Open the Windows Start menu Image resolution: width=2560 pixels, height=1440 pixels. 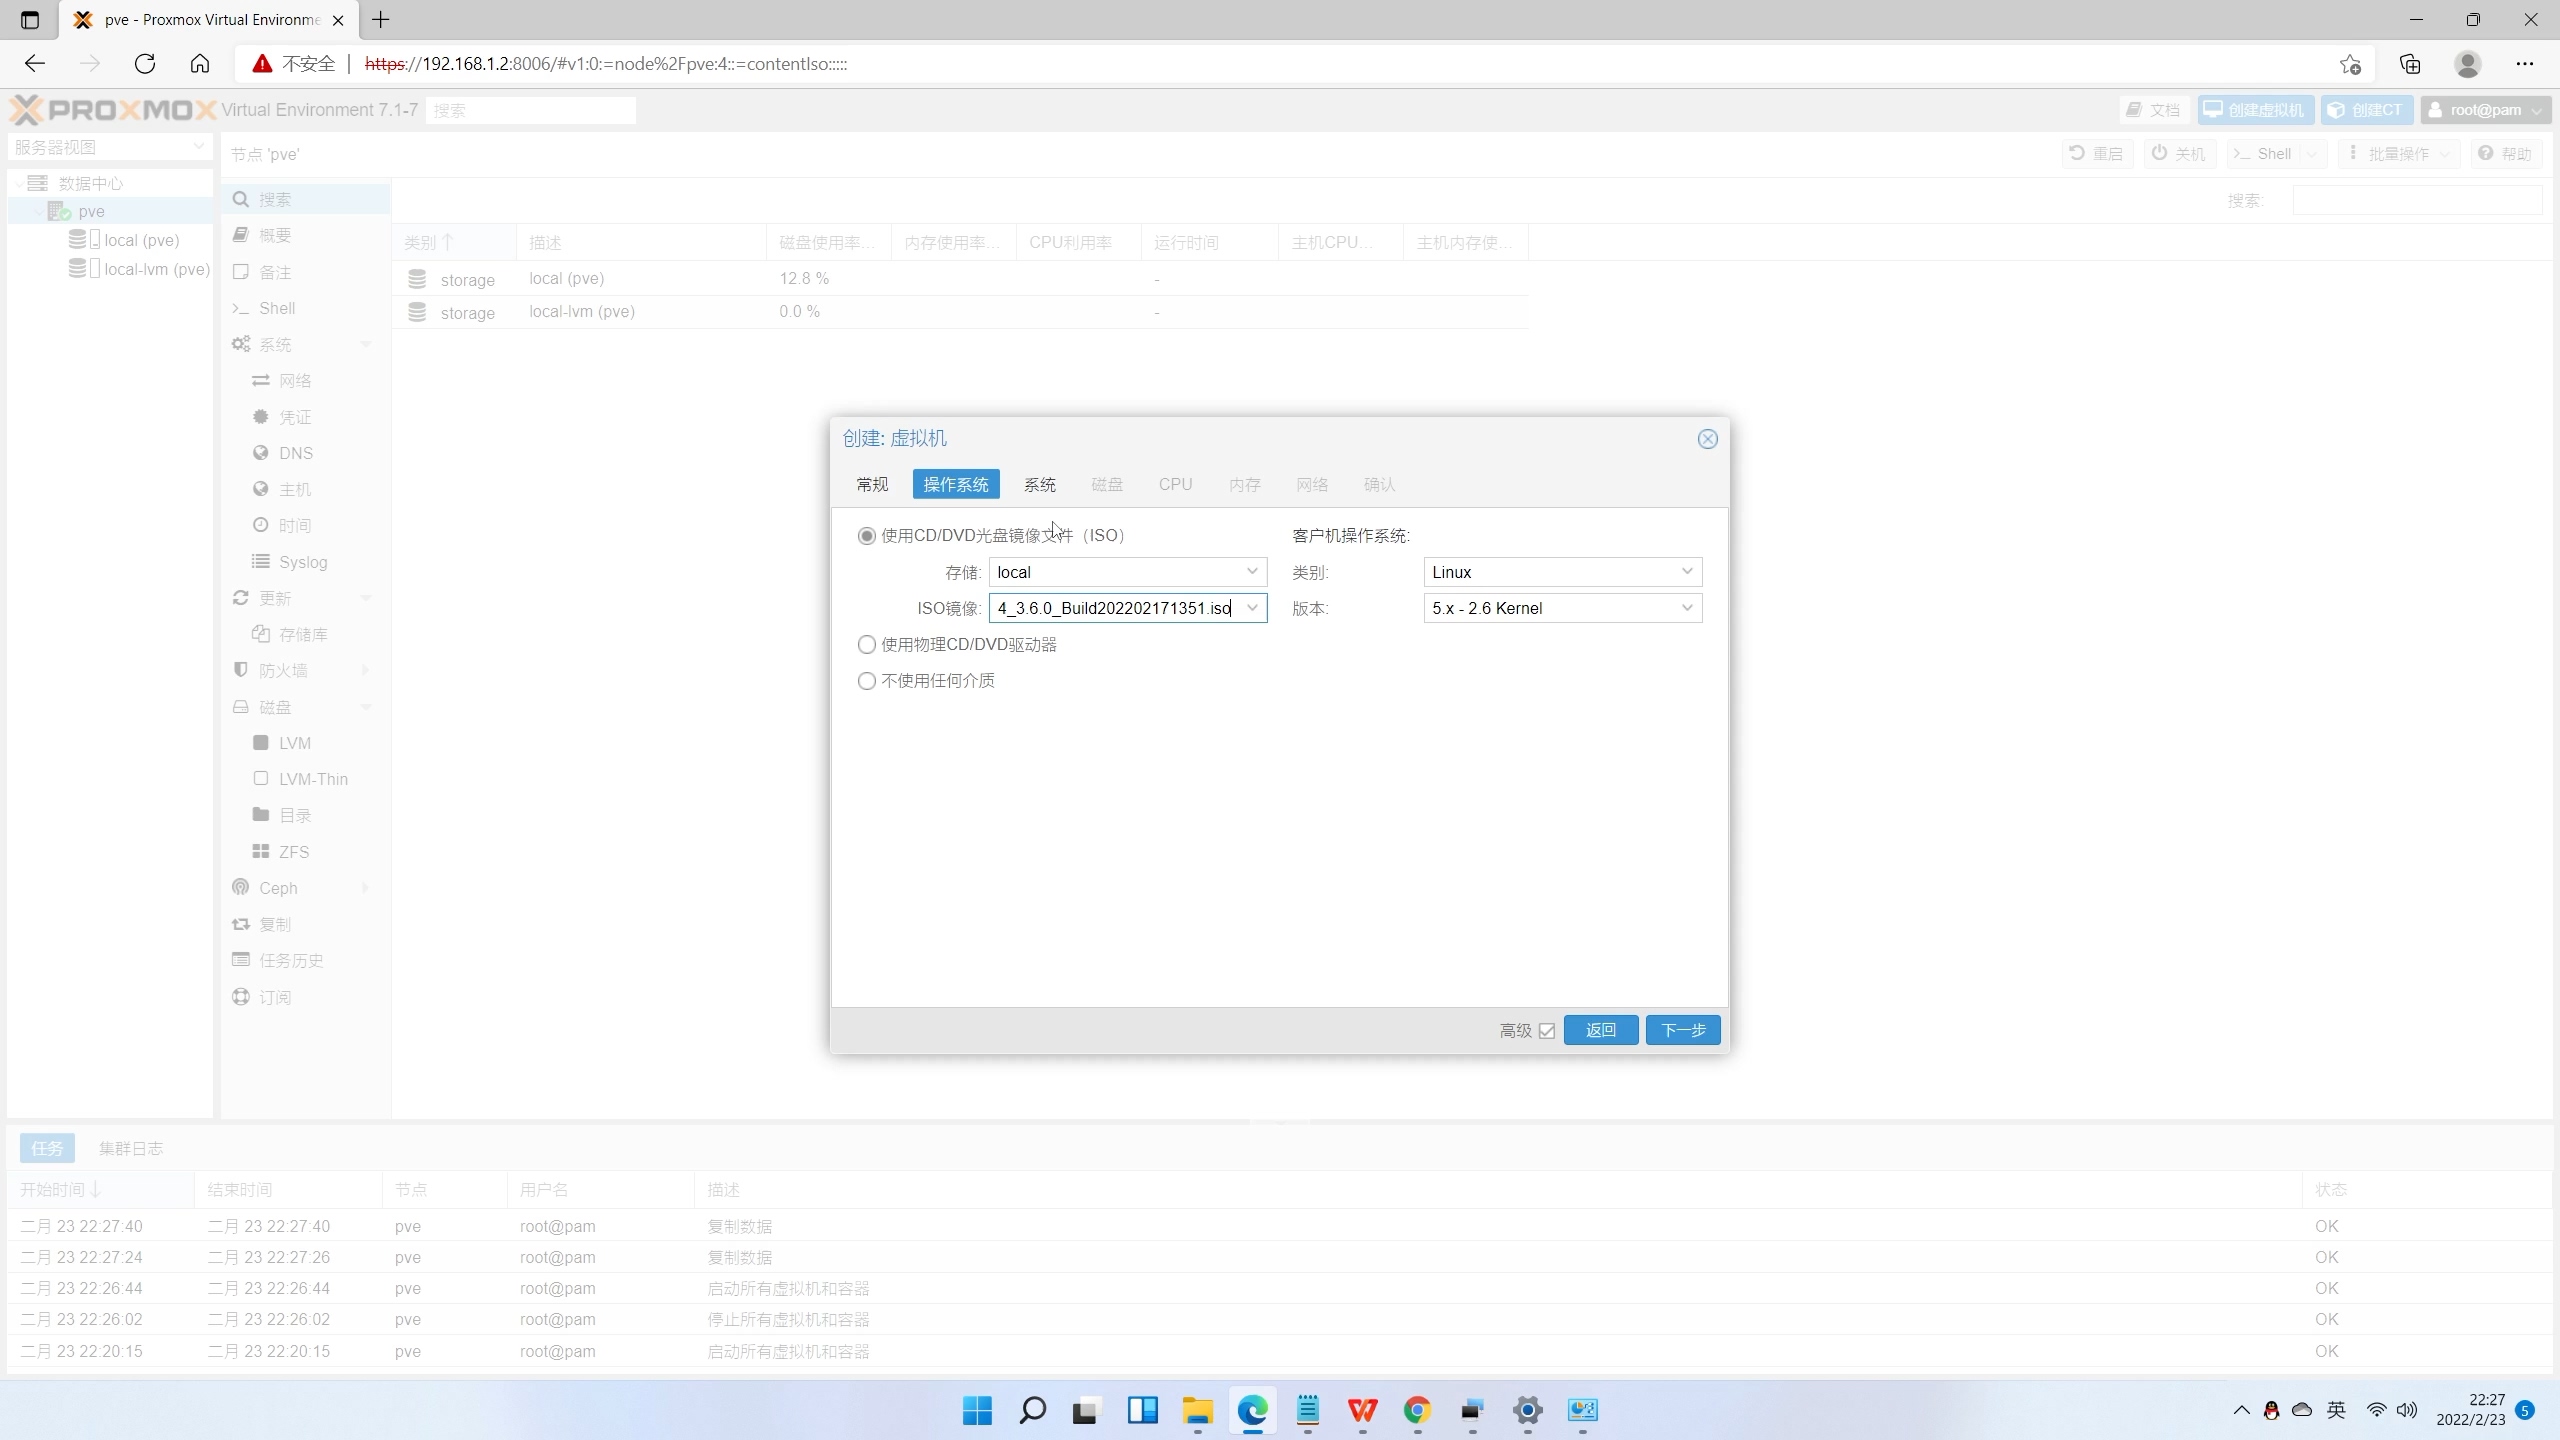click(977, 1410)
